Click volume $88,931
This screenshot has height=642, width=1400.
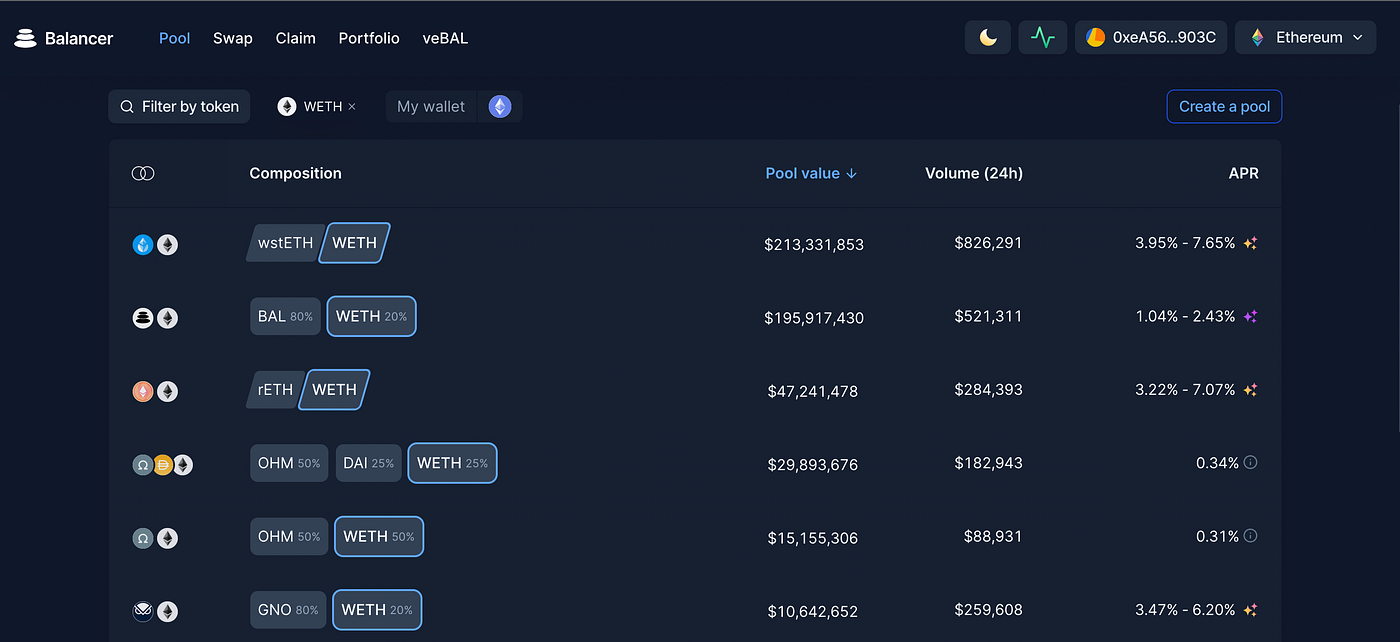[x=993, y=536]
